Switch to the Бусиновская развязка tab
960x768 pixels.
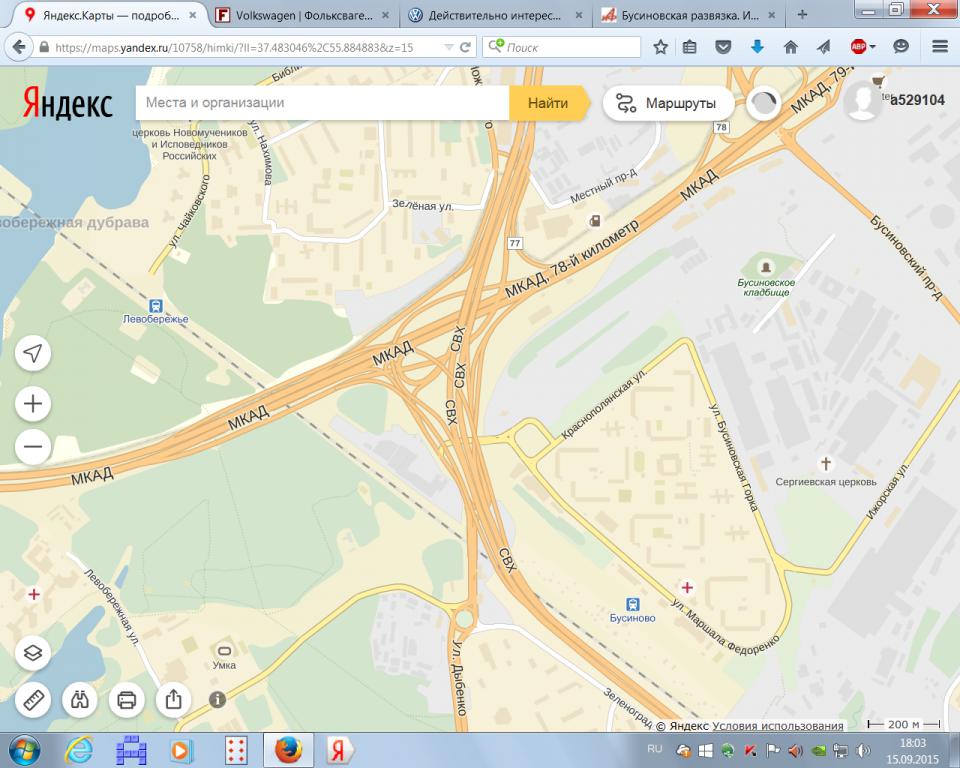point(689,15)
